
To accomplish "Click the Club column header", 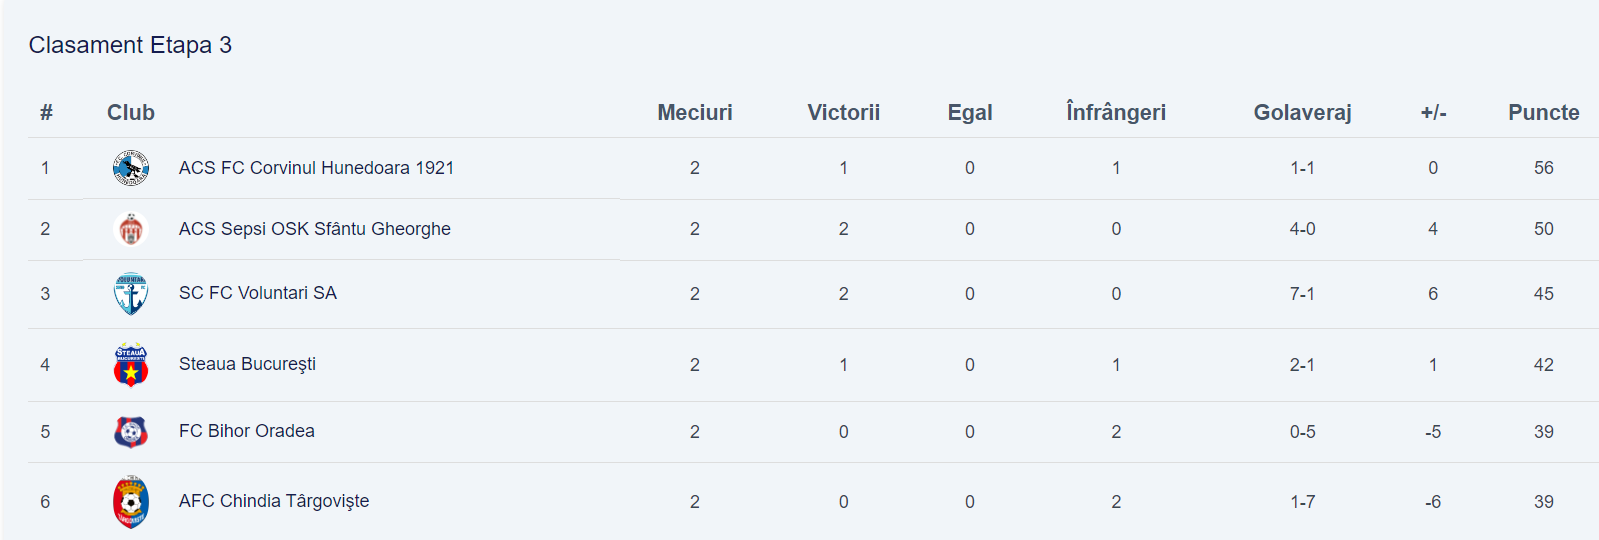I will coord(131,113).
